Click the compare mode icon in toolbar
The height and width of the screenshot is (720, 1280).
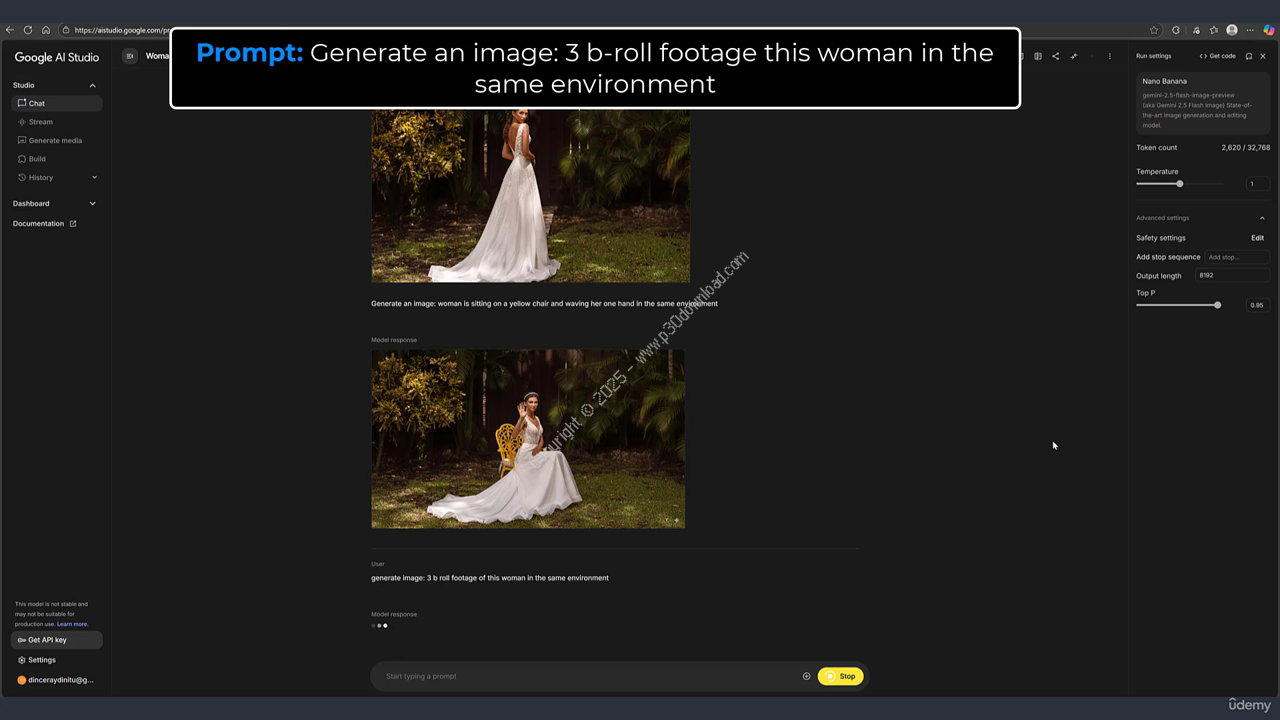coord(1037,56)
